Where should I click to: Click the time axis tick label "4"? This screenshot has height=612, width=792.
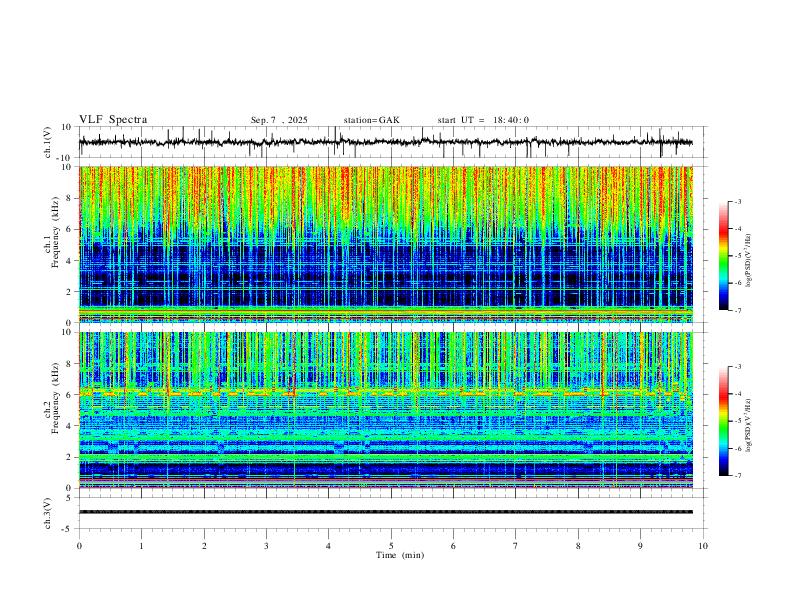328,546
